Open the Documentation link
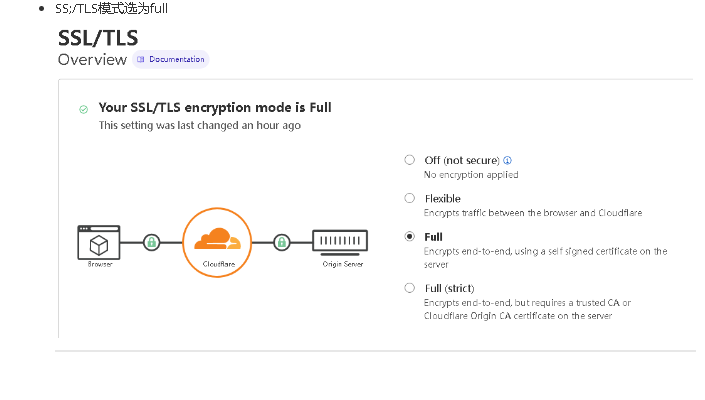The height and width of the screenshot is (400, 705). [176, 60]
